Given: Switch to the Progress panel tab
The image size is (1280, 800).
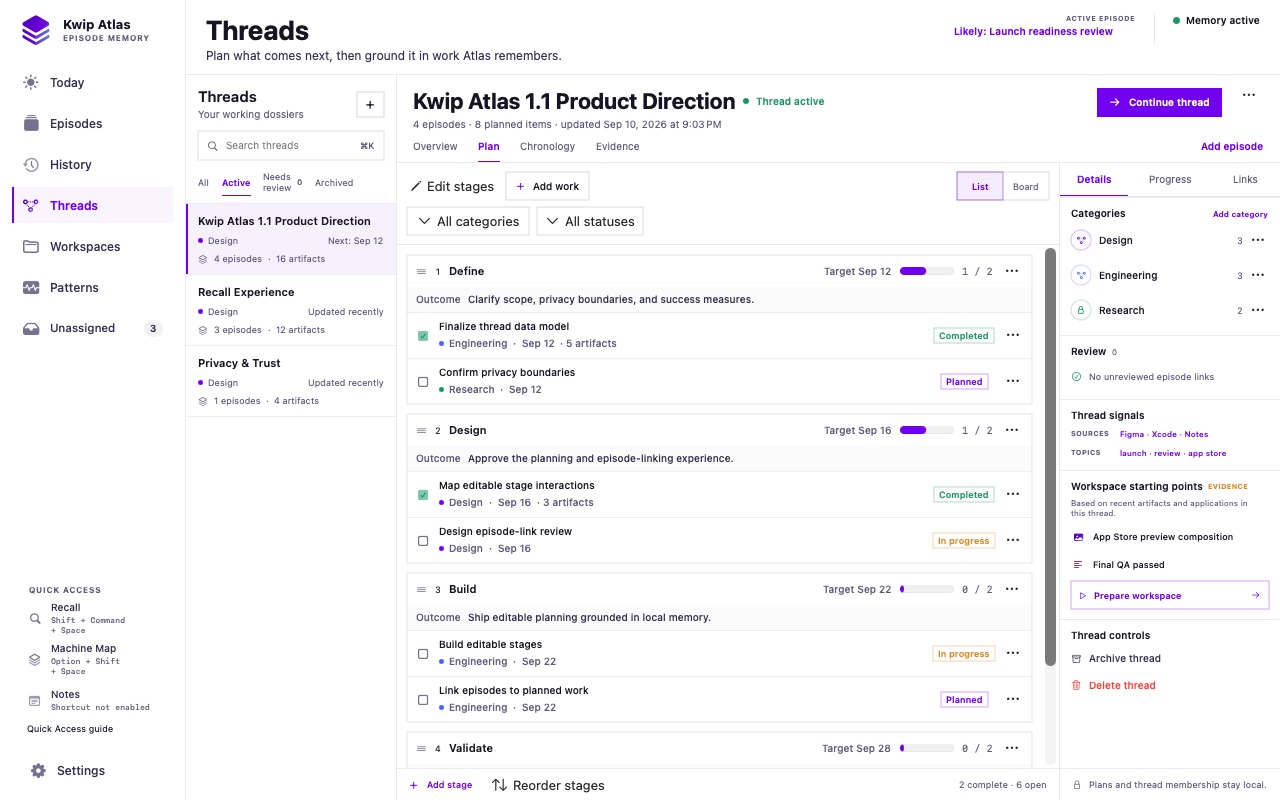Looking at the screenshot, I should (x=1170, y=179).
